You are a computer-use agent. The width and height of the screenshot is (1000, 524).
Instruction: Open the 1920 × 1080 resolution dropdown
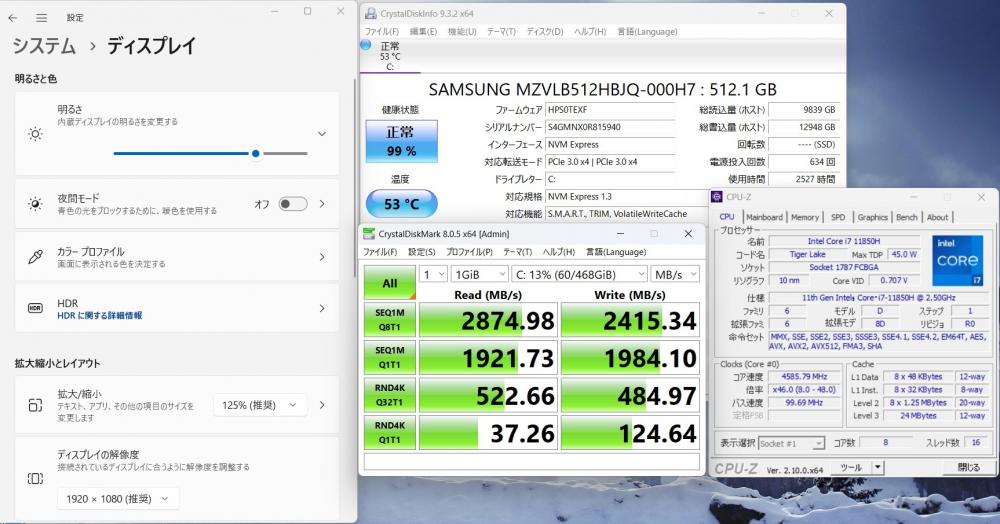[118, 499]
